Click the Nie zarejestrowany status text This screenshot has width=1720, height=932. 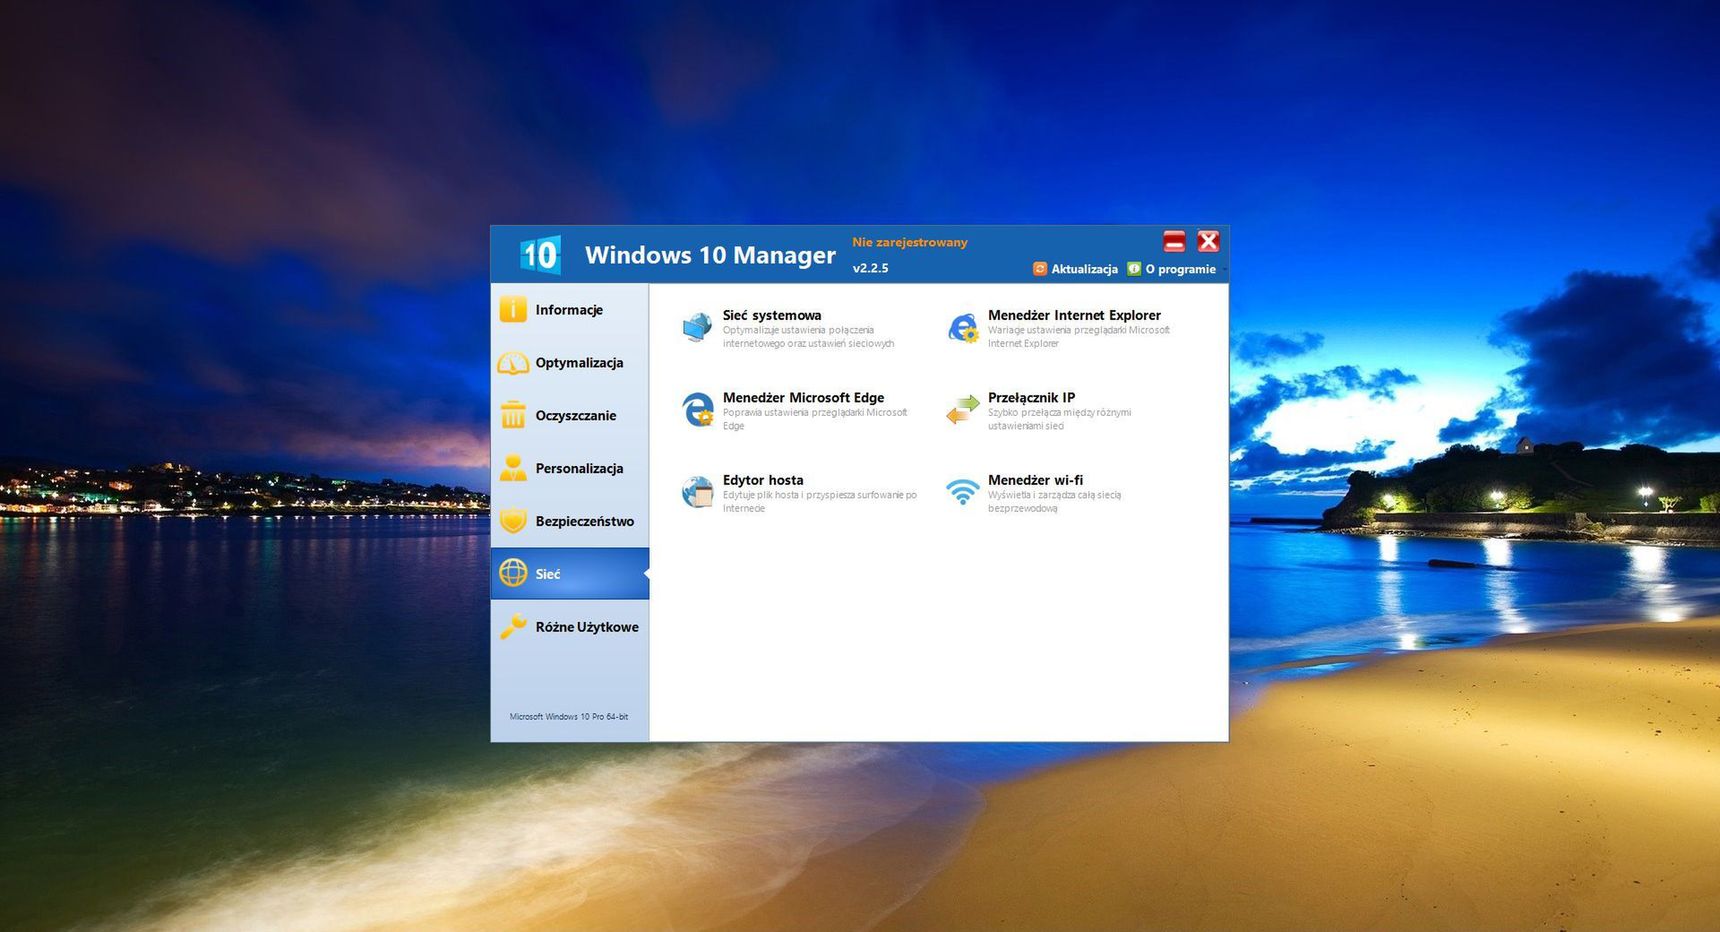pos(910,242)
